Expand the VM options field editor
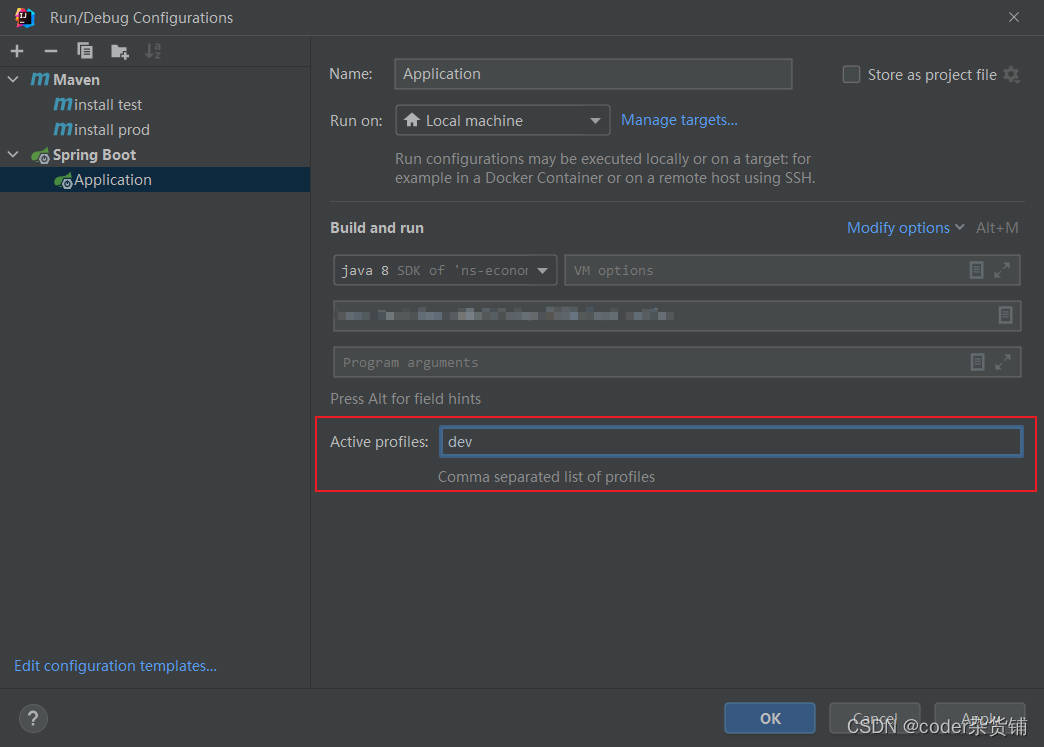The height and width of the screenshot is (747, 1044). (x=1002, y=270)
